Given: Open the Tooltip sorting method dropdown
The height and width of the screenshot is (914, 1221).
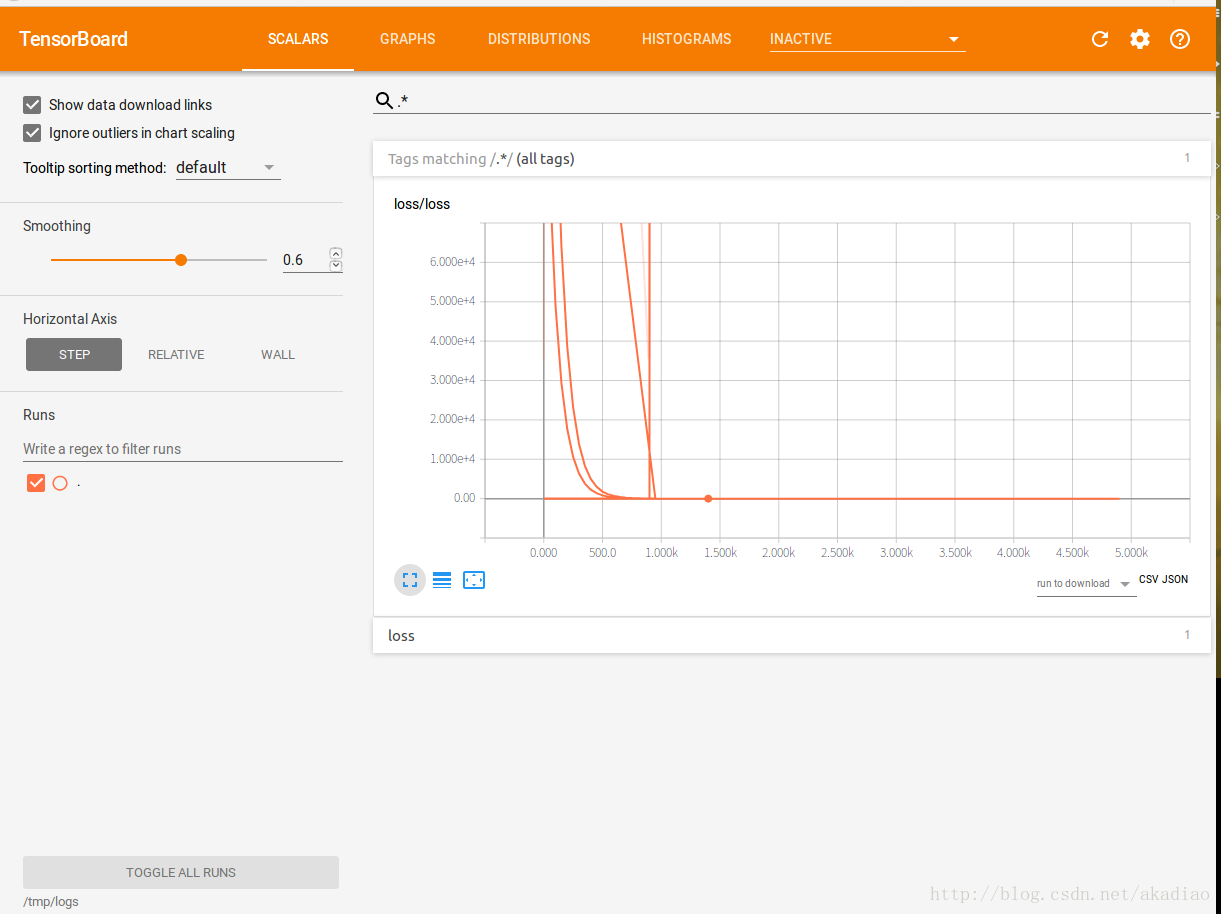Looking at the screenshot, I should 228,168.
